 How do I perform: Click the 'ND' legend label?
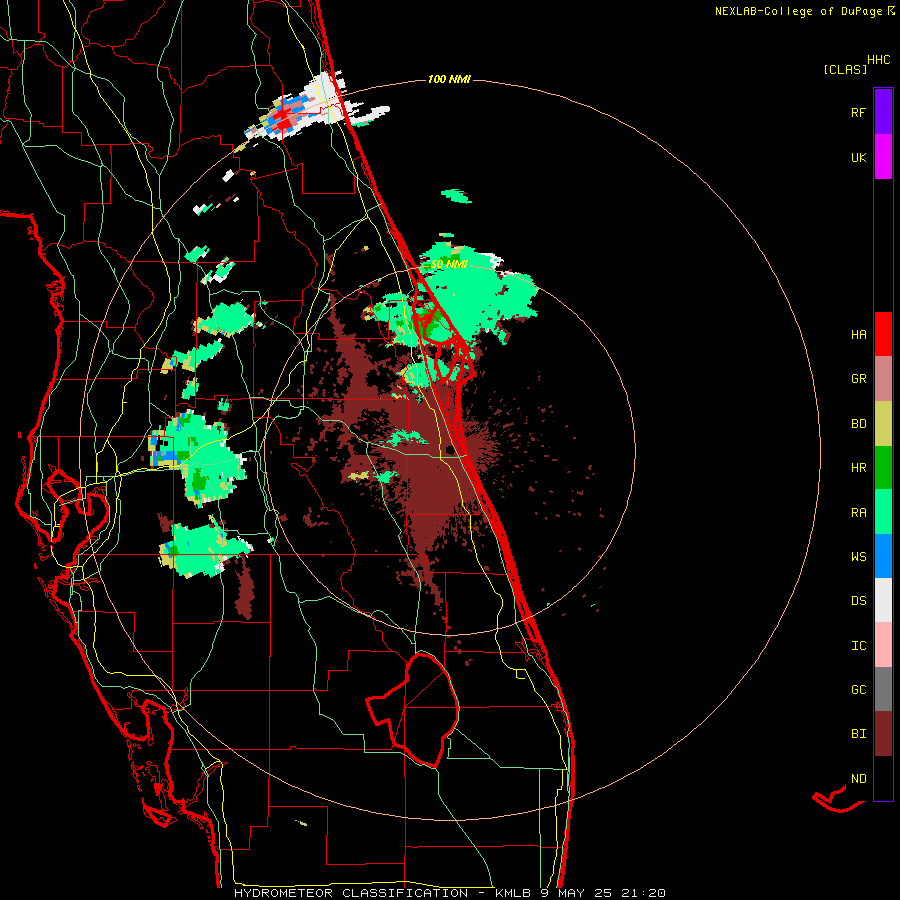(858, 779)
